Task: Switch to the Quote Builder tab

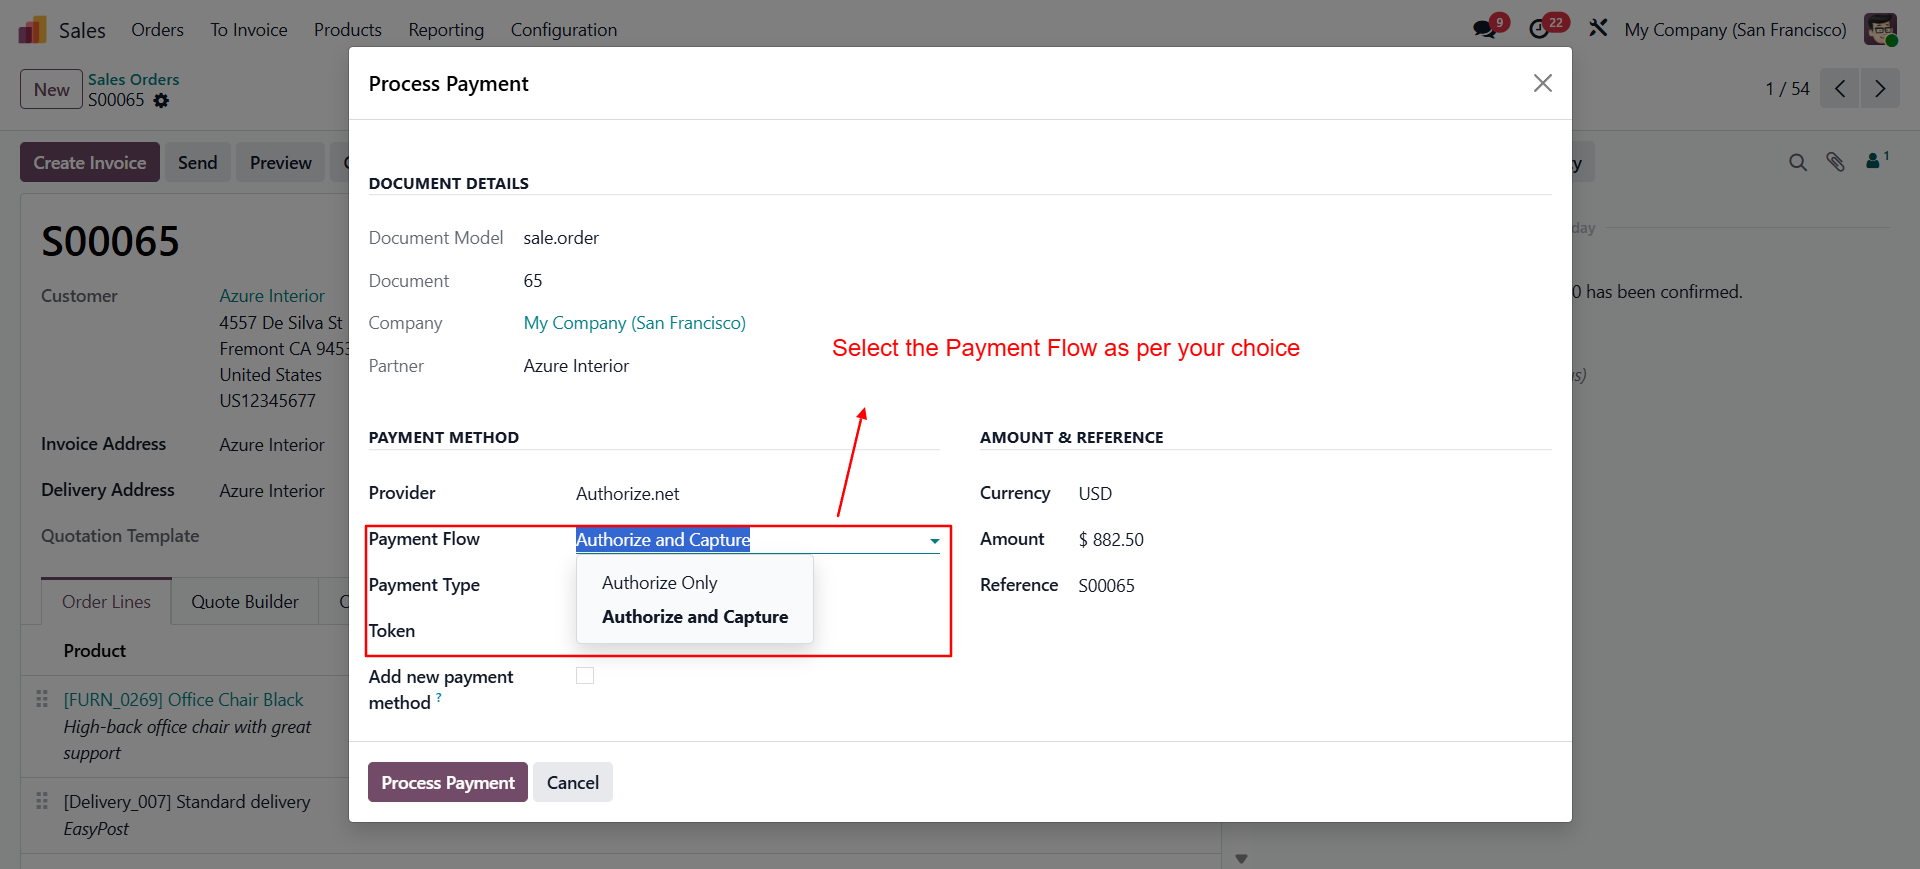Action: pyautogui.click(x=245, y=602)
